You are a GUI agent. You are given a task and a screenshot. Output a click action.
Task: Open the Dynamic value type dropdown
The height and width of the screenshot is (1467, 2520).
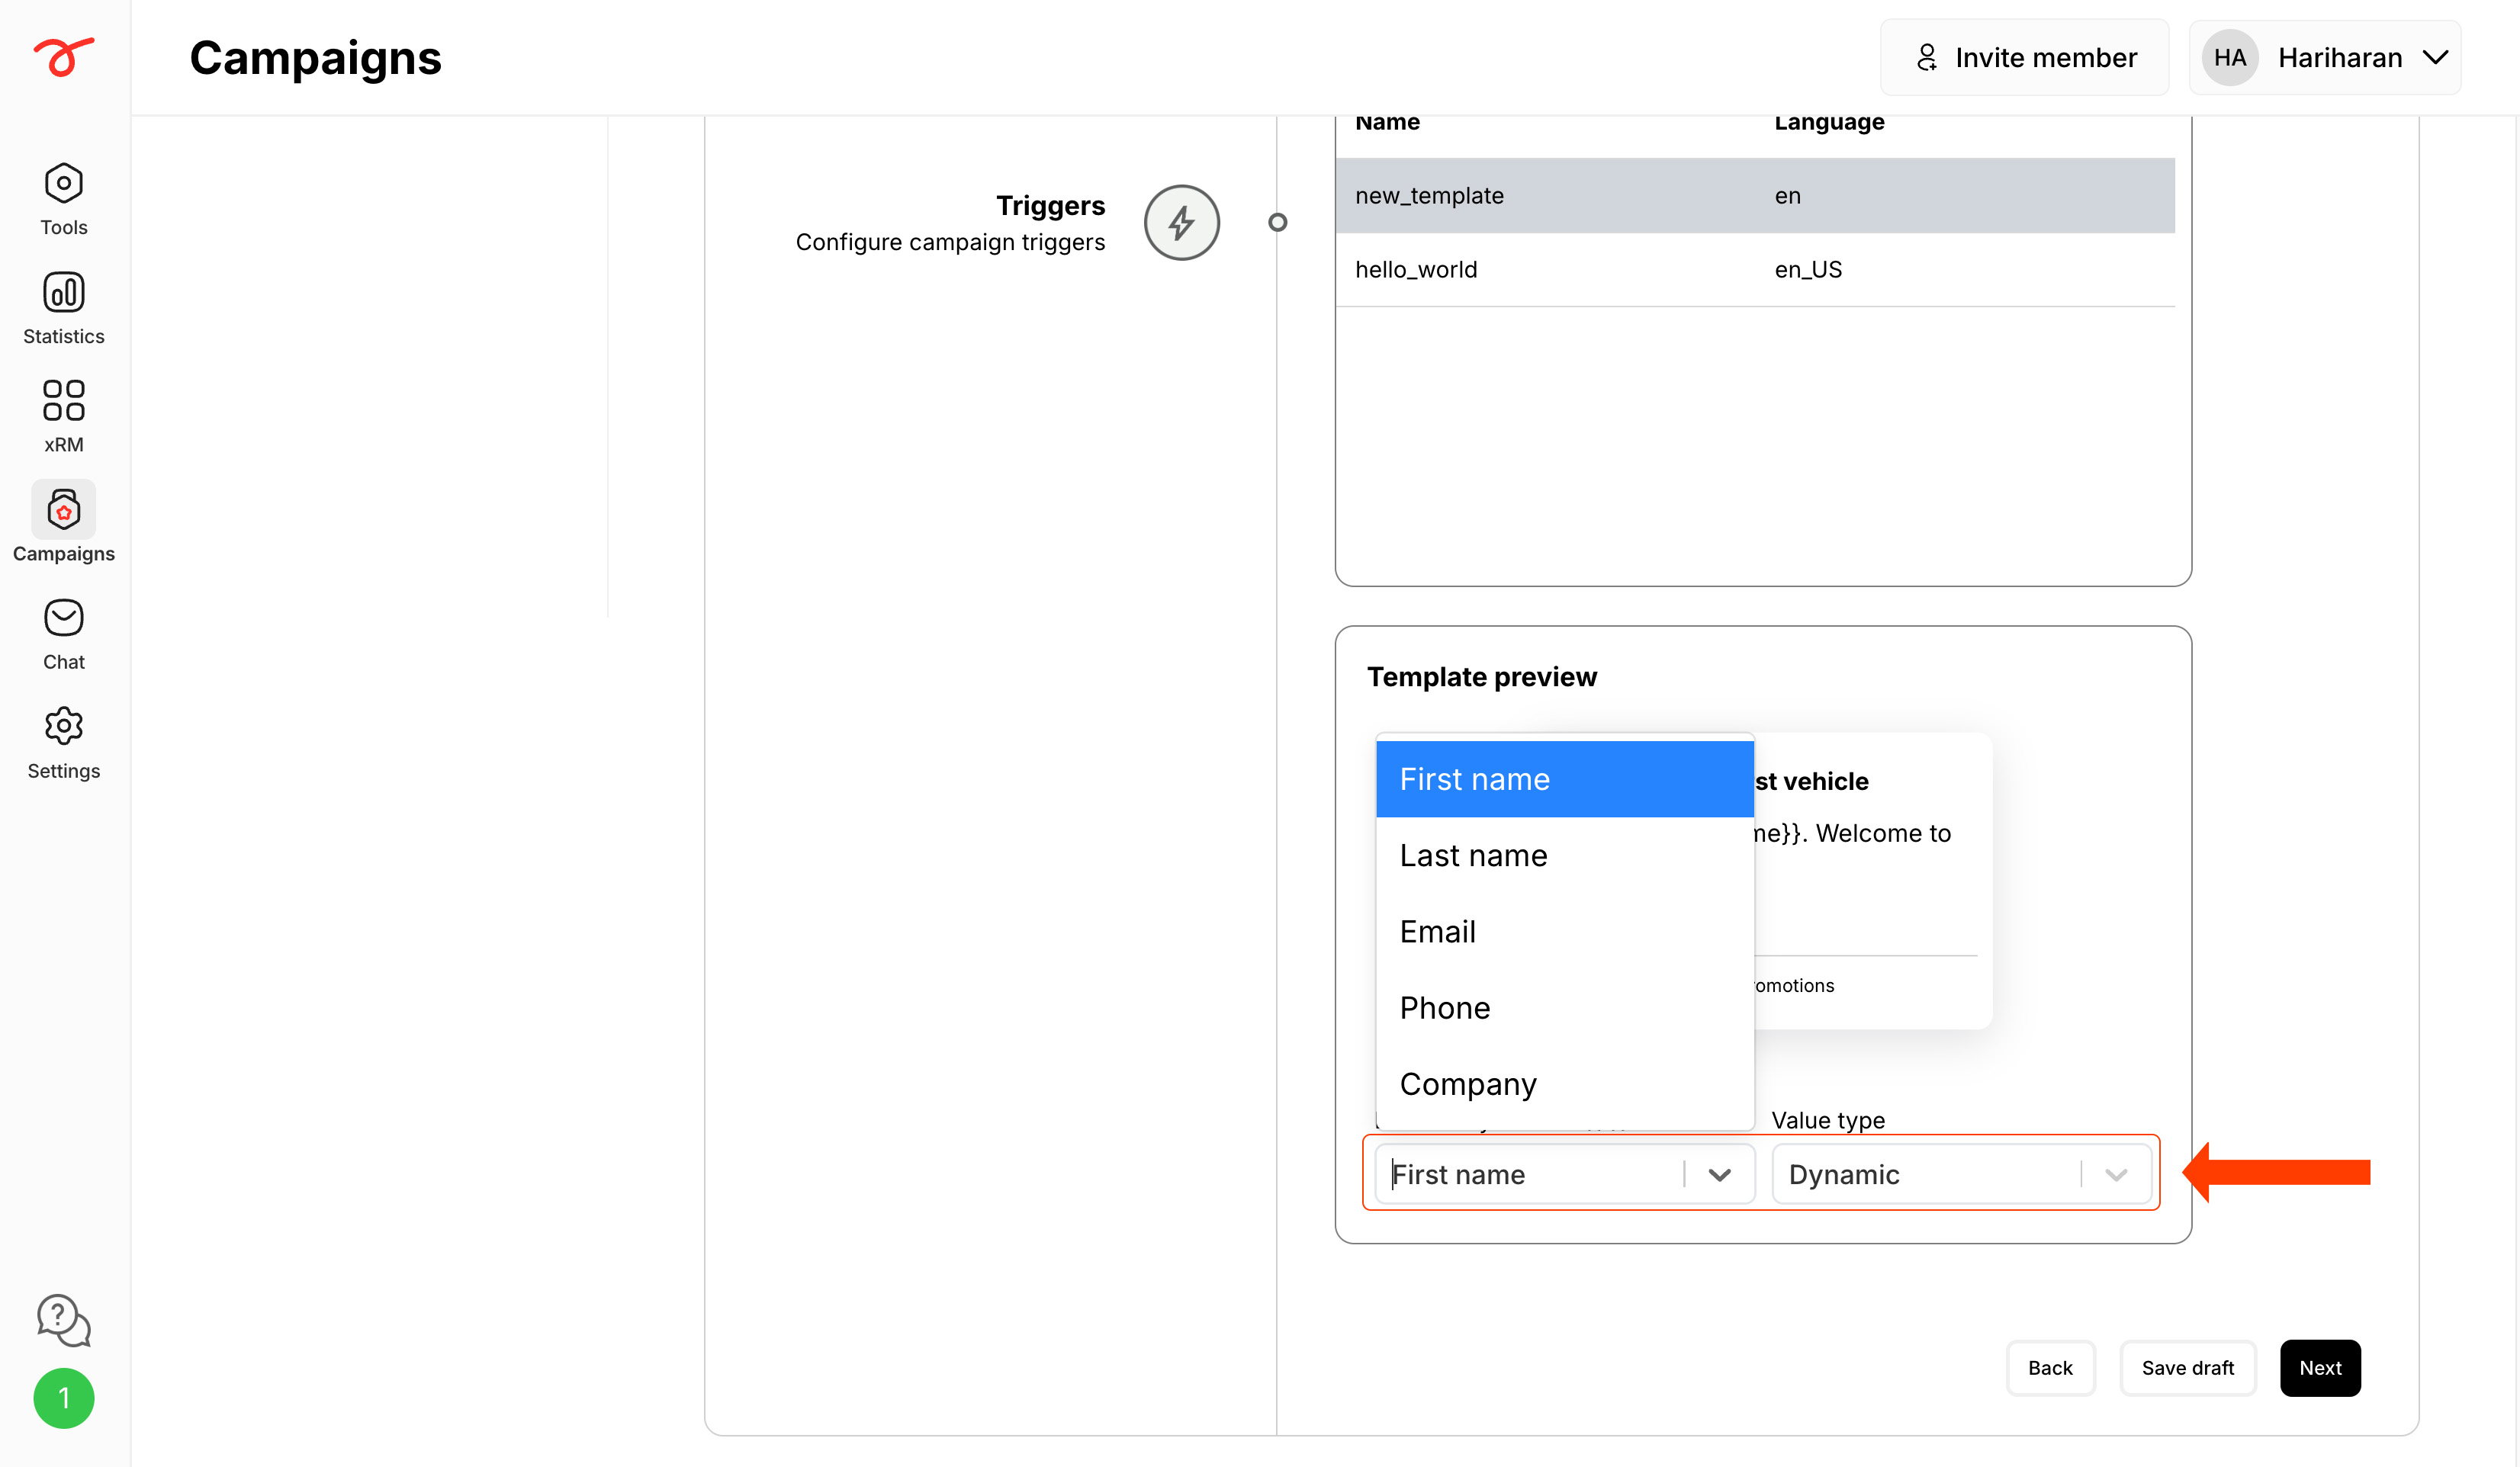(1961, 1174)
